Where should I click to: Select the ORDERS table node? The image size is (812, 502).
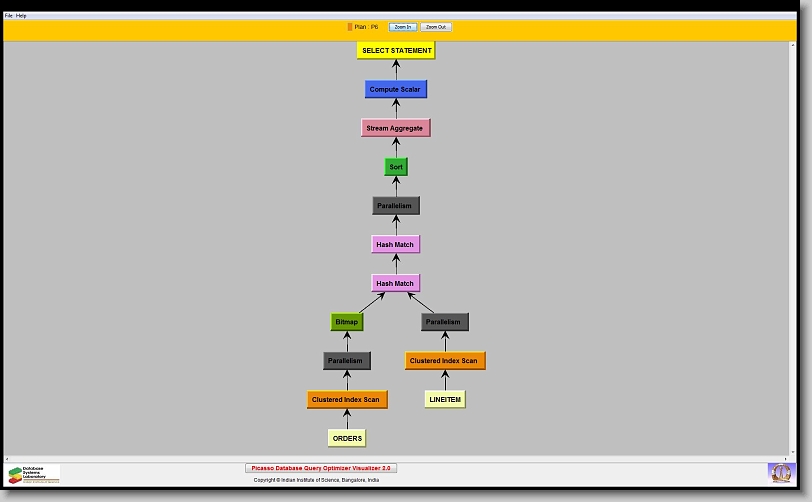click(x=347, y=438)
